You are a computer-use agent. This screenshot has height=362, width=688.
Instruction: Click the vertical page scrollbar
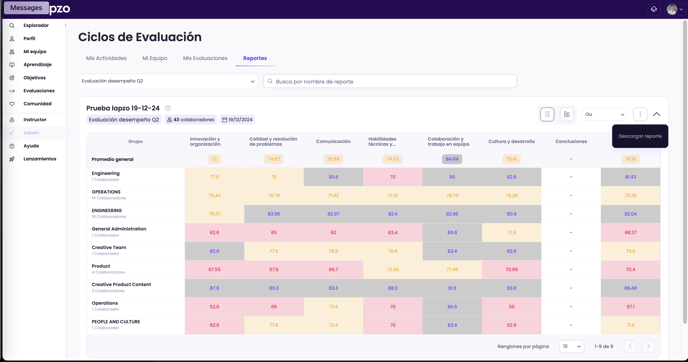click(685, 171)
